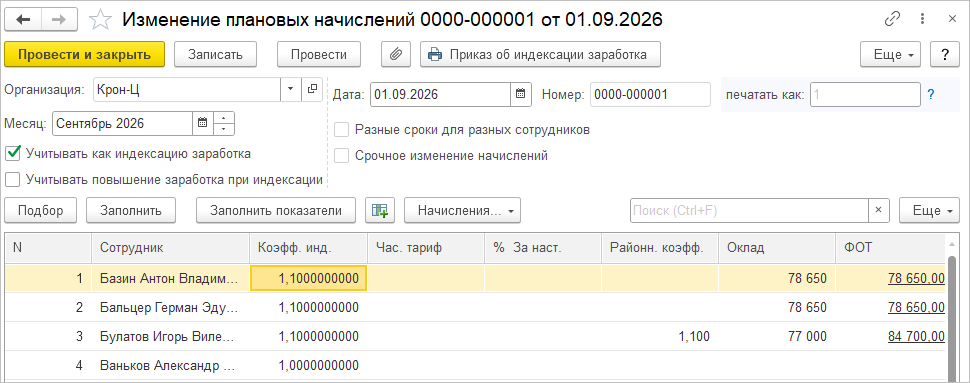970x383 pixels.
Task: Click the Организация input field
Action: tap(187, 89)
